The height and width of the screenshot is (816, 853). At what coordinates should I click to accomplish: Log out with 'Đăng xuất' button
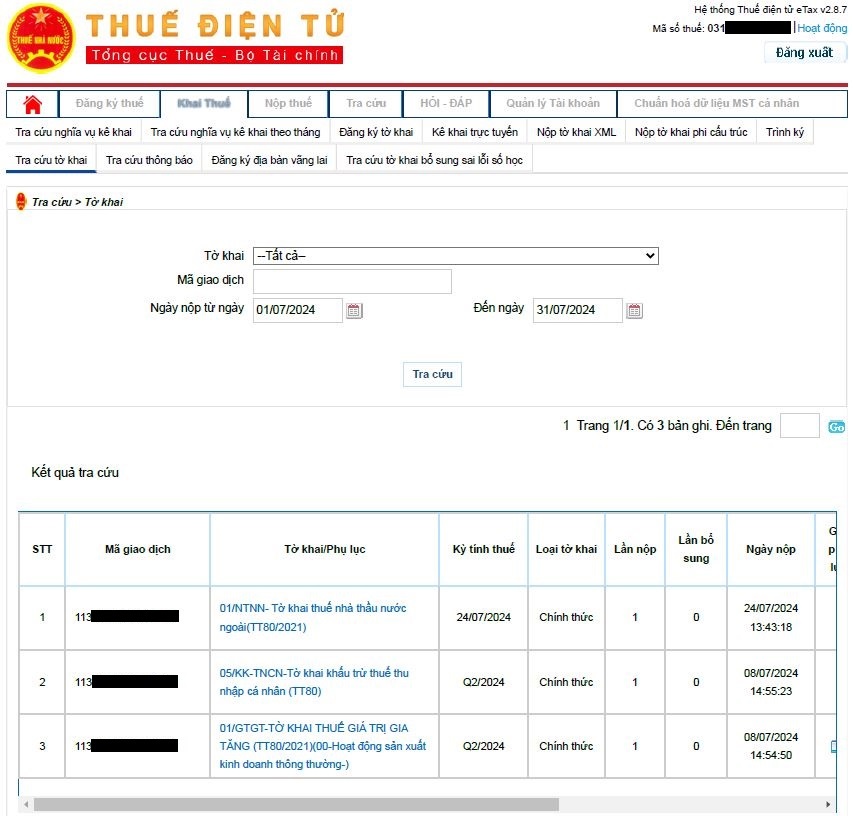804,53
